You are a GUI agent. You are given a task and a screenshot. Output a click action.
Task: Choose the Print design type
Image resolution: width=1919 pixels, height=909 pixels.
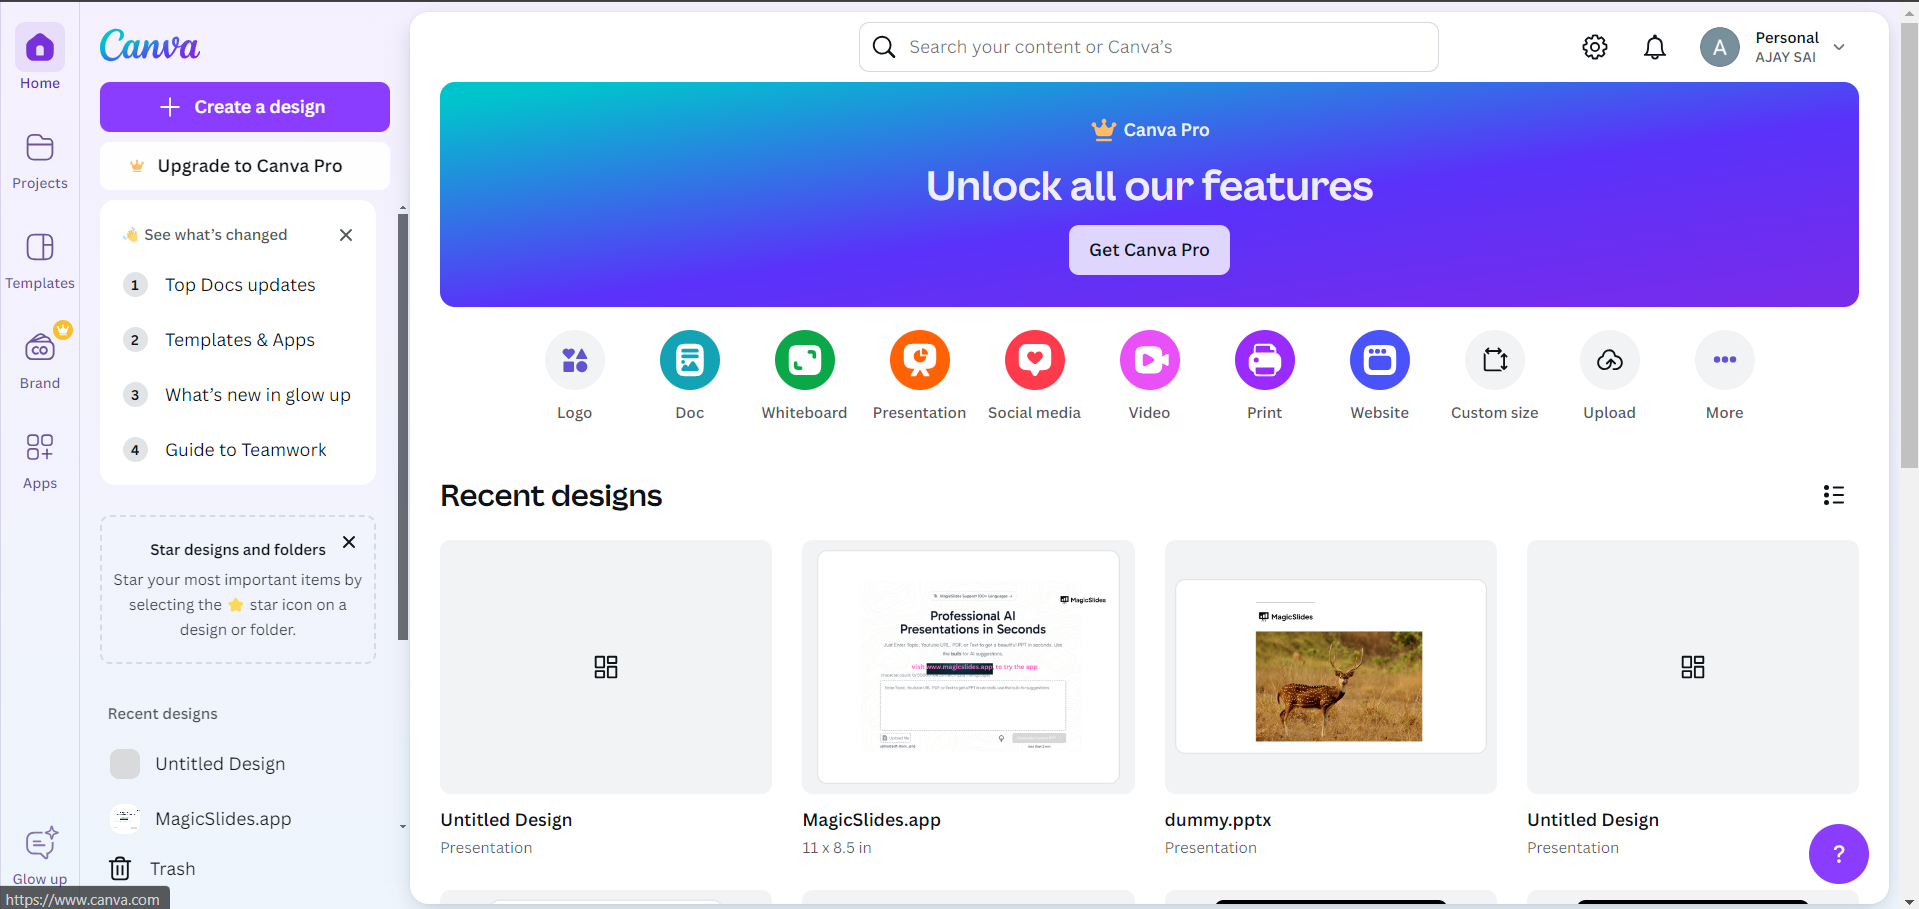click(x=1265, y=360)
